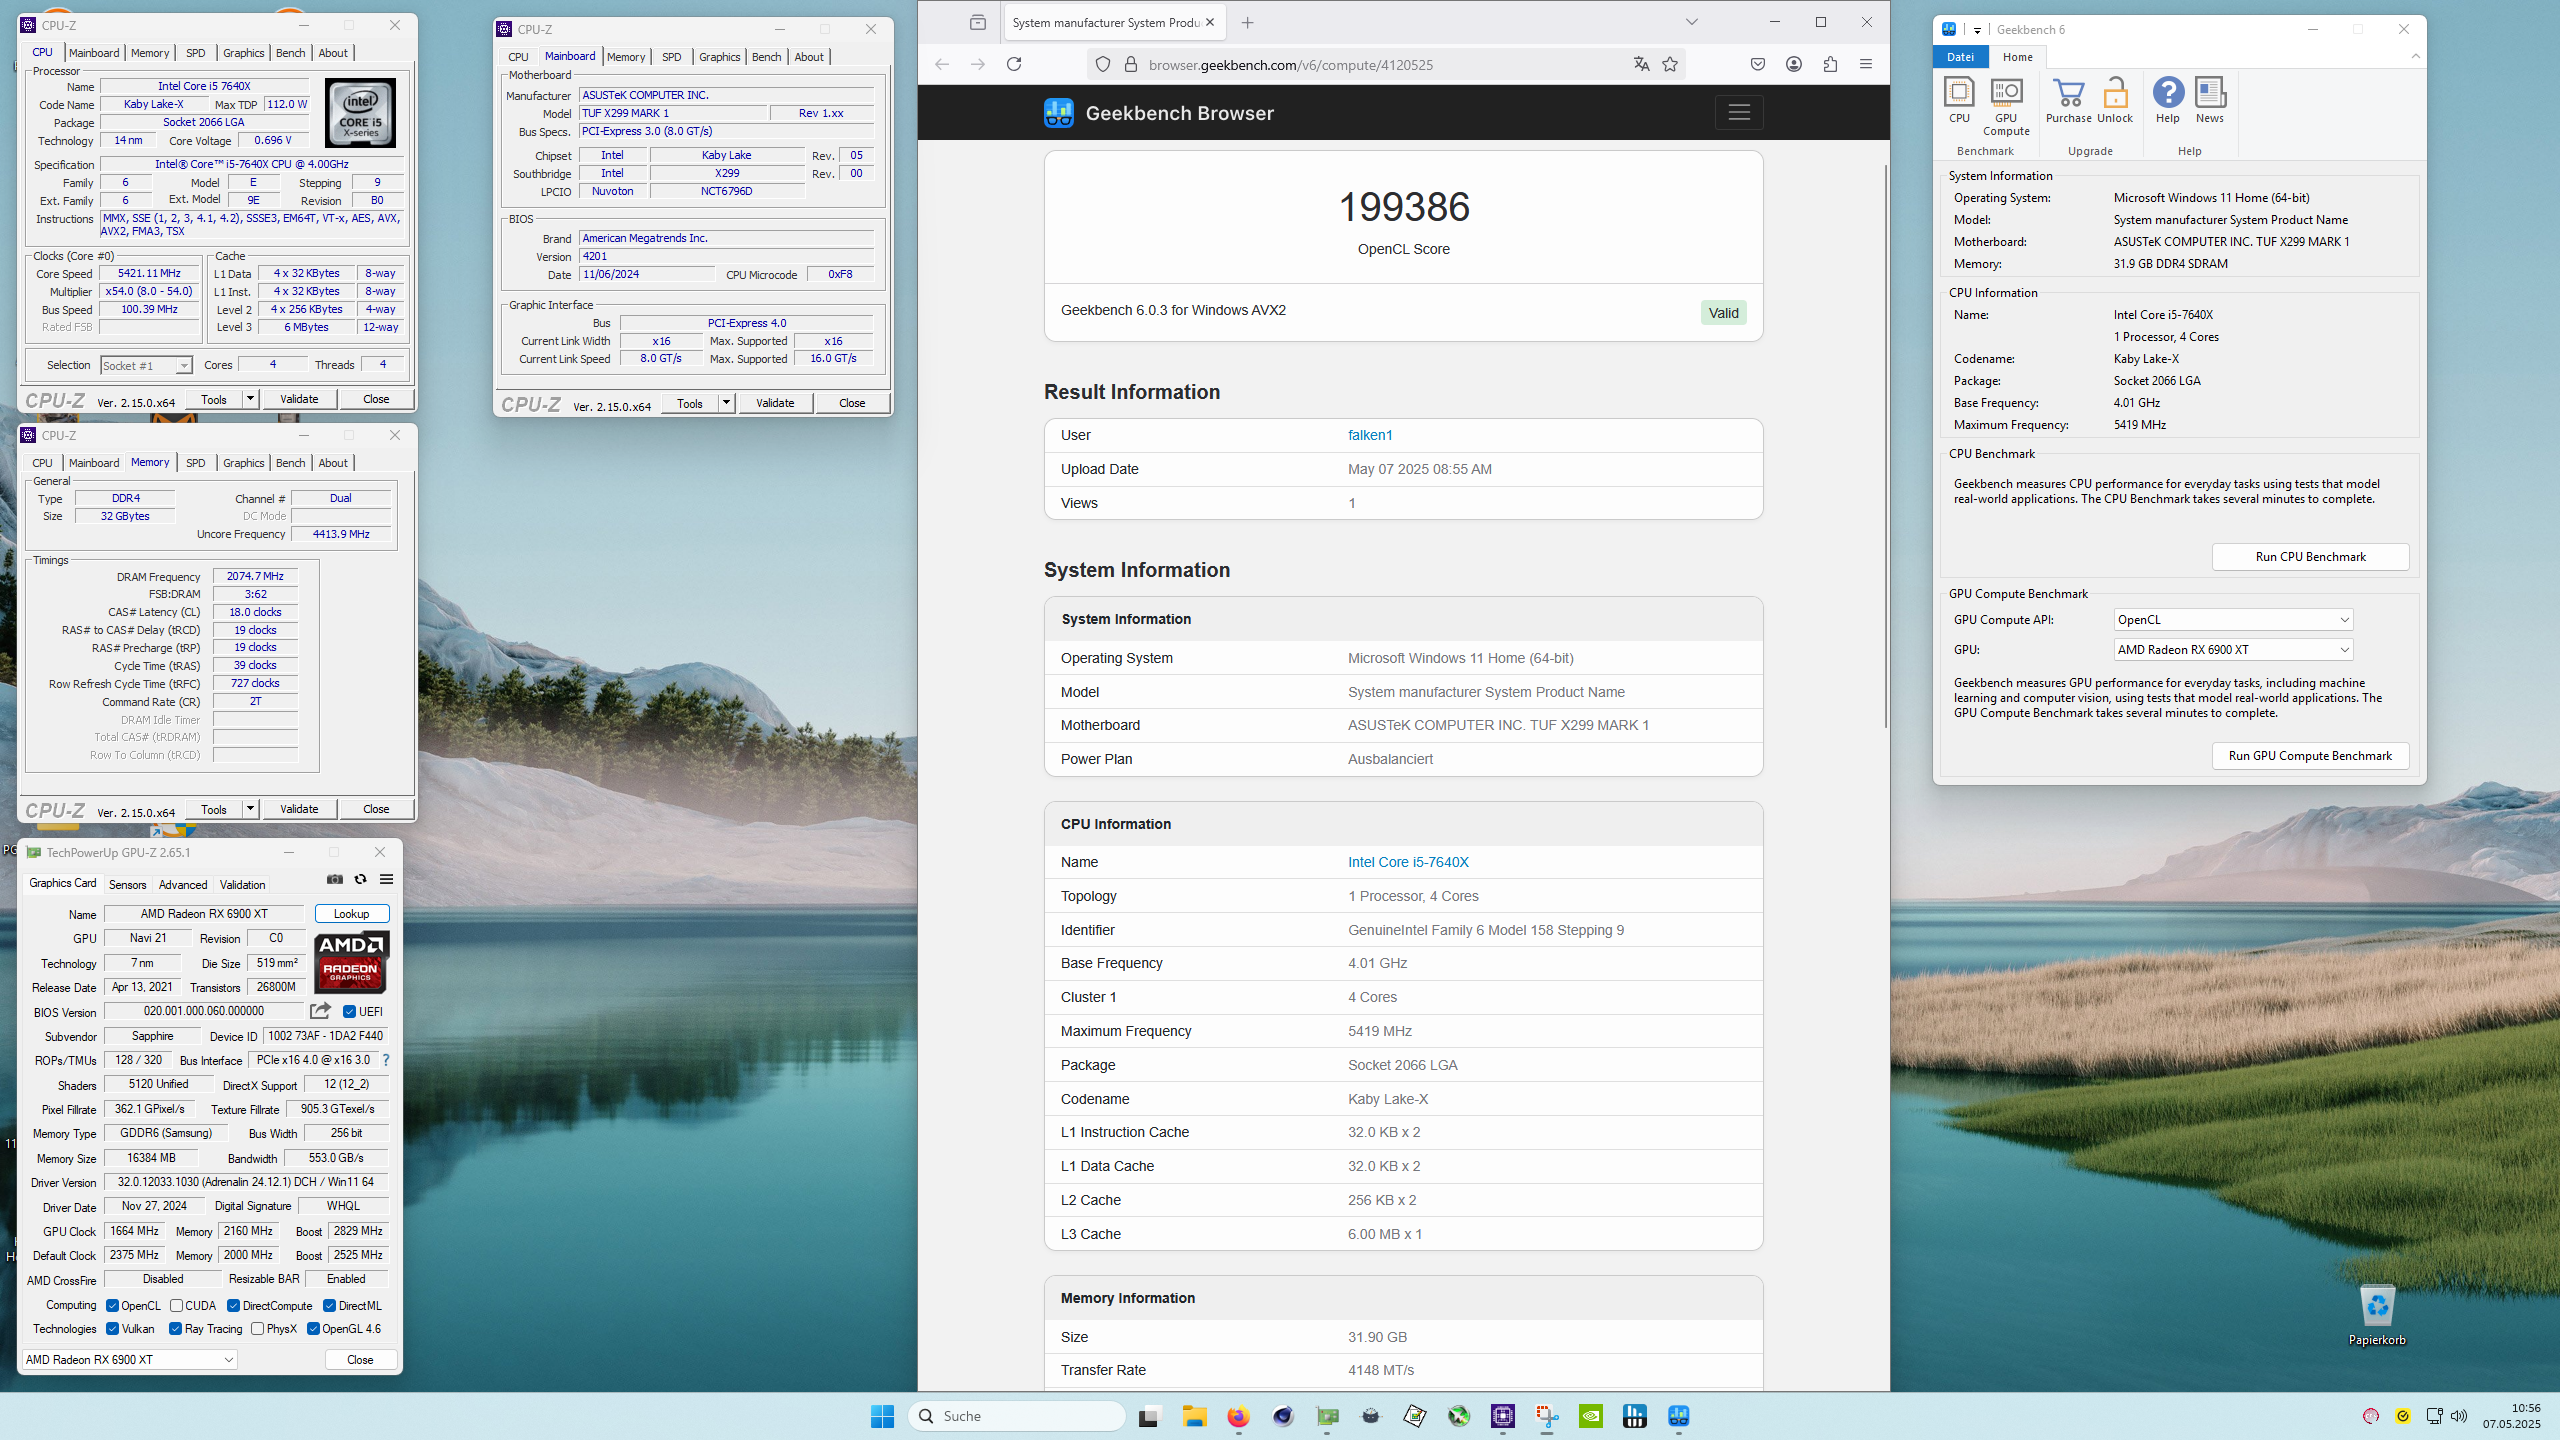2560x1440 pixels.
Task: Expand Tools dropdown arrow in CPU-Z CPU window
Action: click(x=250, y=399)
